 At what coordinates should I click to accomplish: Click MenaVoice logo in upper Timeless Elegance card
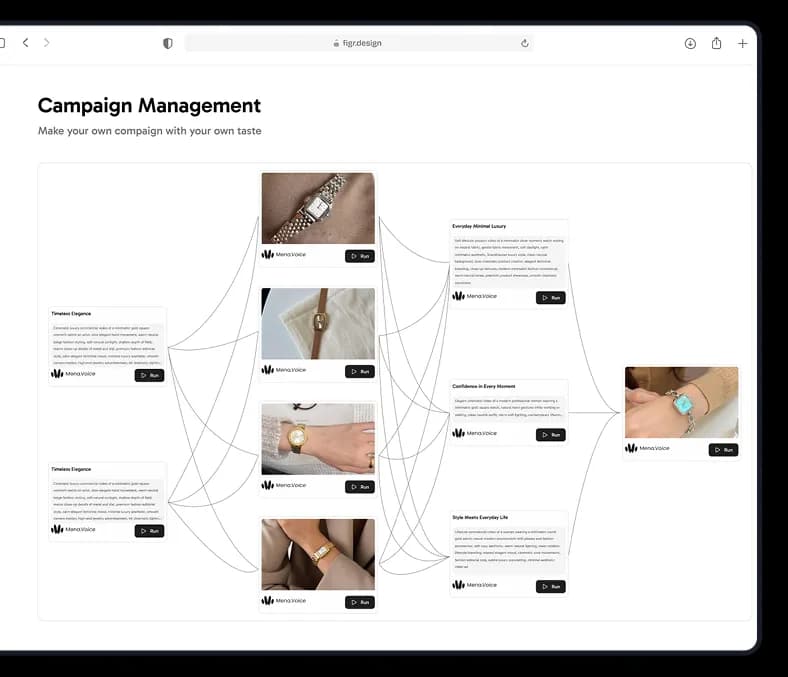click(x=73, y=374)
